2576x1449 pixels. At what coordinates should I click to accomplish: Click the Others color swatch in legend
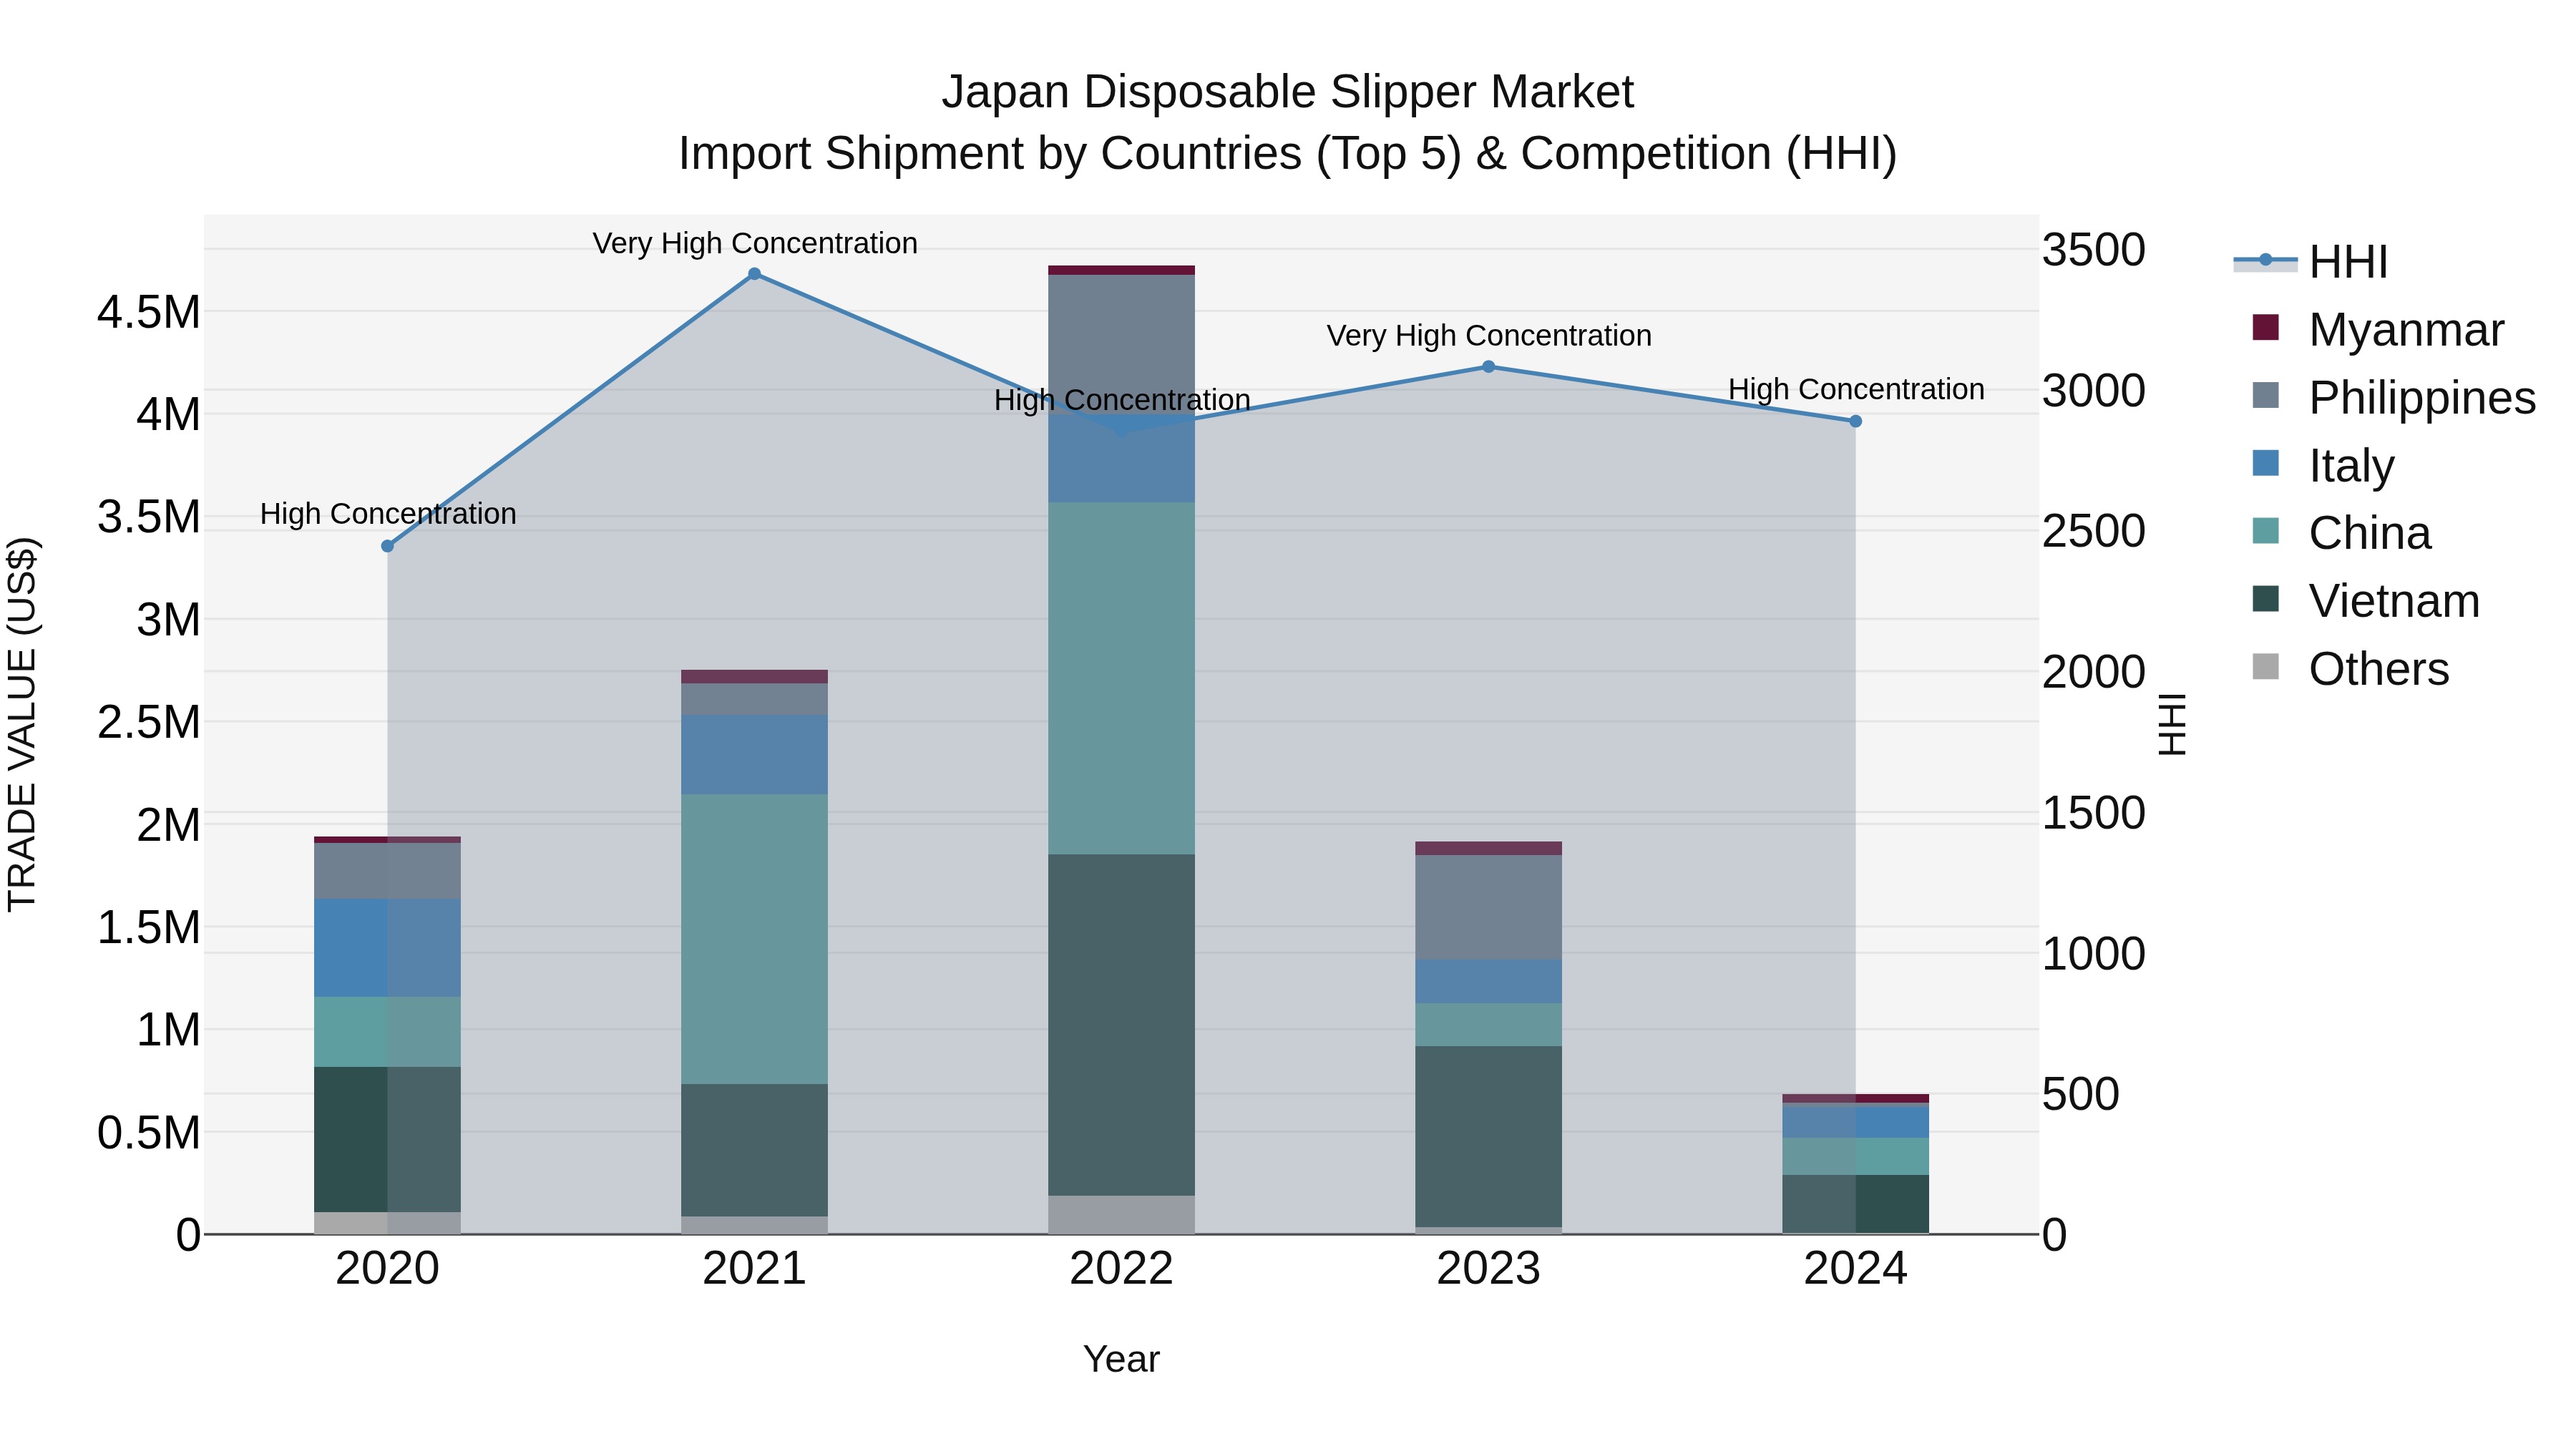[2266, 667]
